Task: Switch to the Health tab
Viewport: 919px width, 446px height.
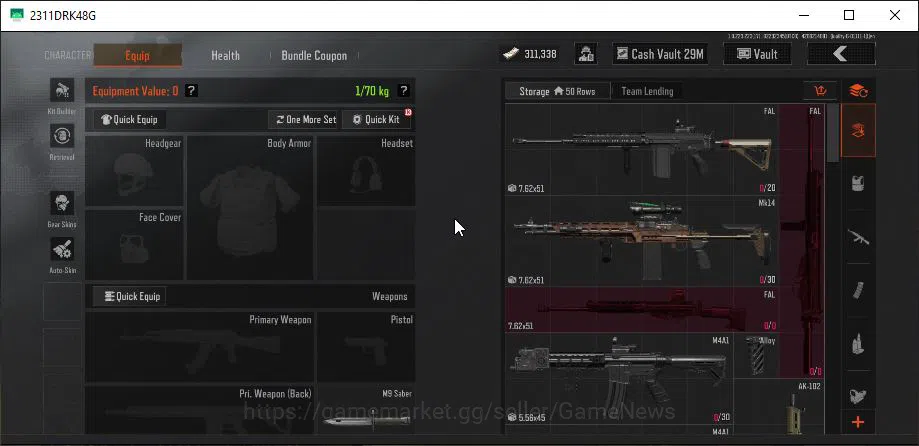Action: pyautogui.click(x=226, y=56)
